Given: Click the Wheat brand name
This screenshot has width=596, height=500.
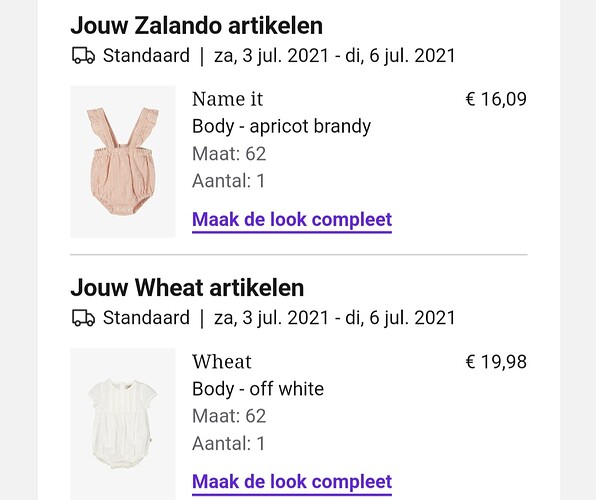Looking at the screenshot, I should (x=222, y=361).
